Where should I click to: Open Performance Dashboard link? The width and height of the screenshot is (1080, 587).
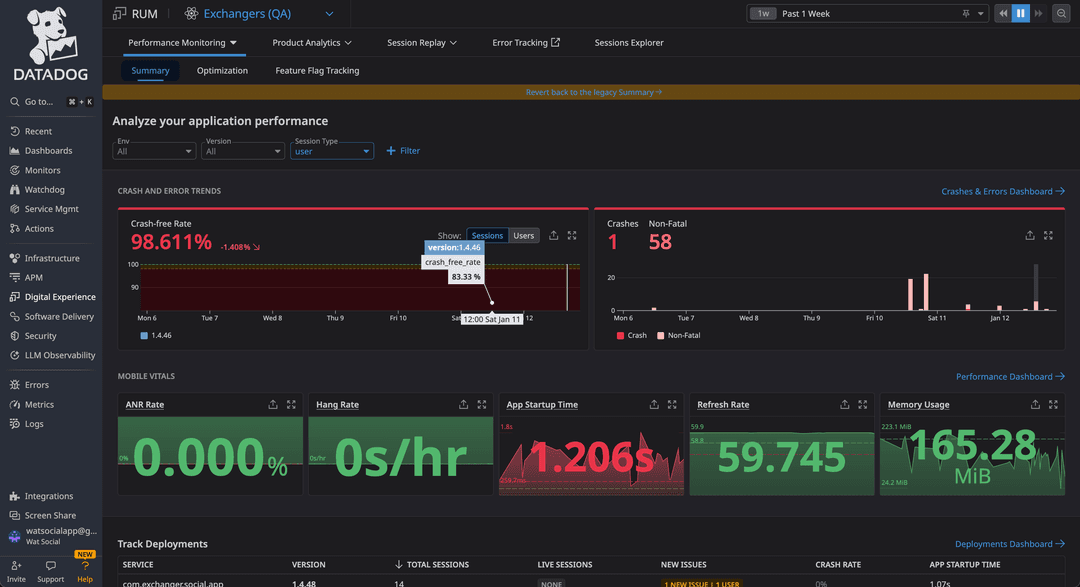pyautogui.click(x=1010, y=376)
